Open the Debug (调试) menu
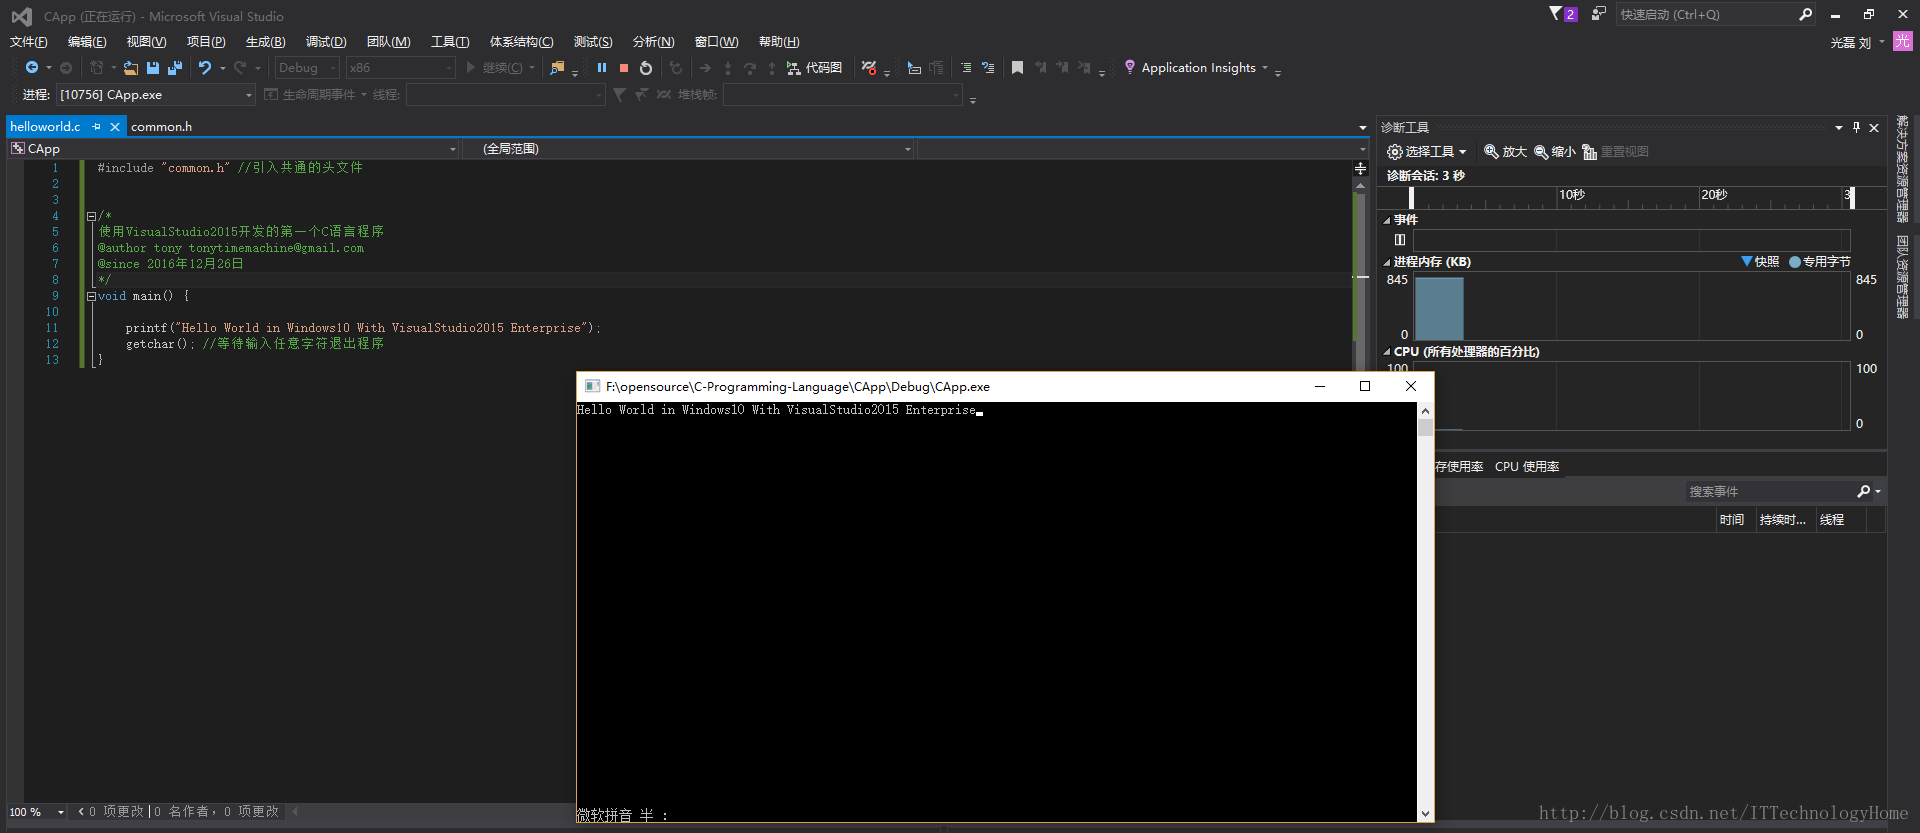1920x833 pixels. pos(326,42)
